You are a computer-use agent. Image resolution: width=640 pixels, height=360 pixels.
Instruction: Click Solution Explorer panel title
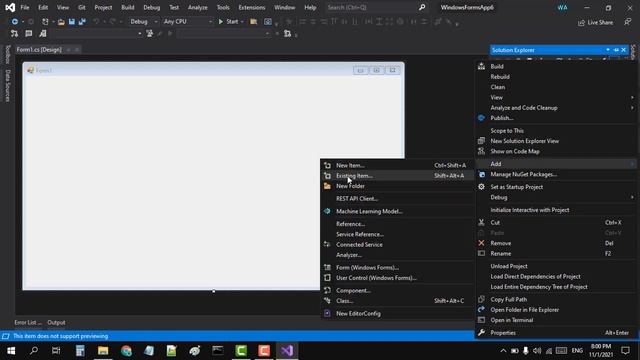click(x=513, y=50)
